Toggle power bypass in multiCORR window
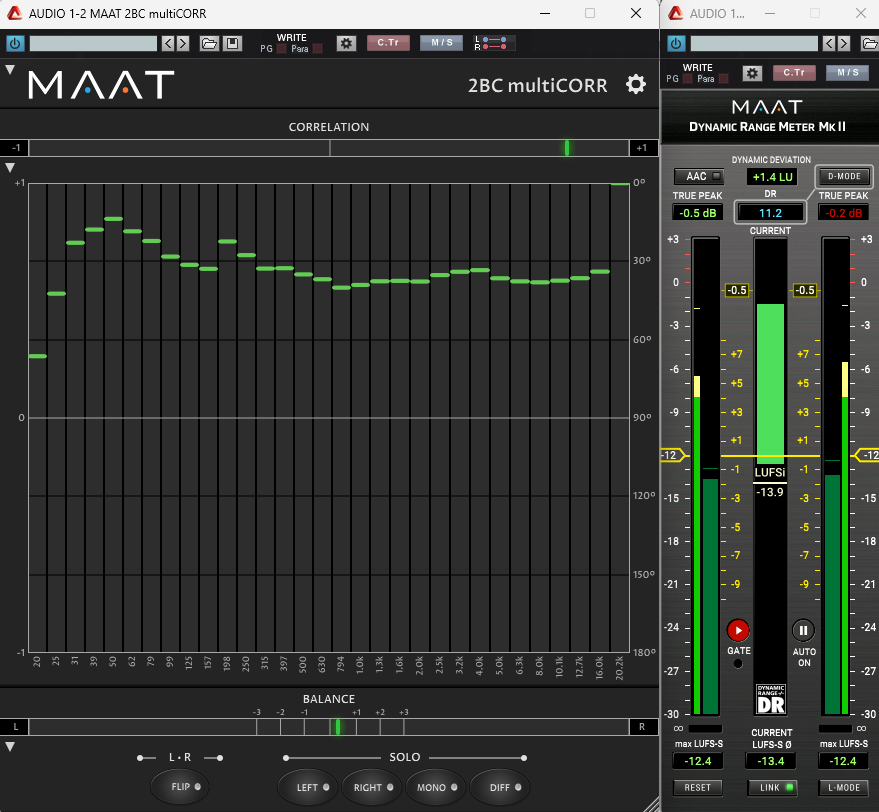The height and width of the screenshot is (812, 879). pyautogui.click(x=15, y=43)
